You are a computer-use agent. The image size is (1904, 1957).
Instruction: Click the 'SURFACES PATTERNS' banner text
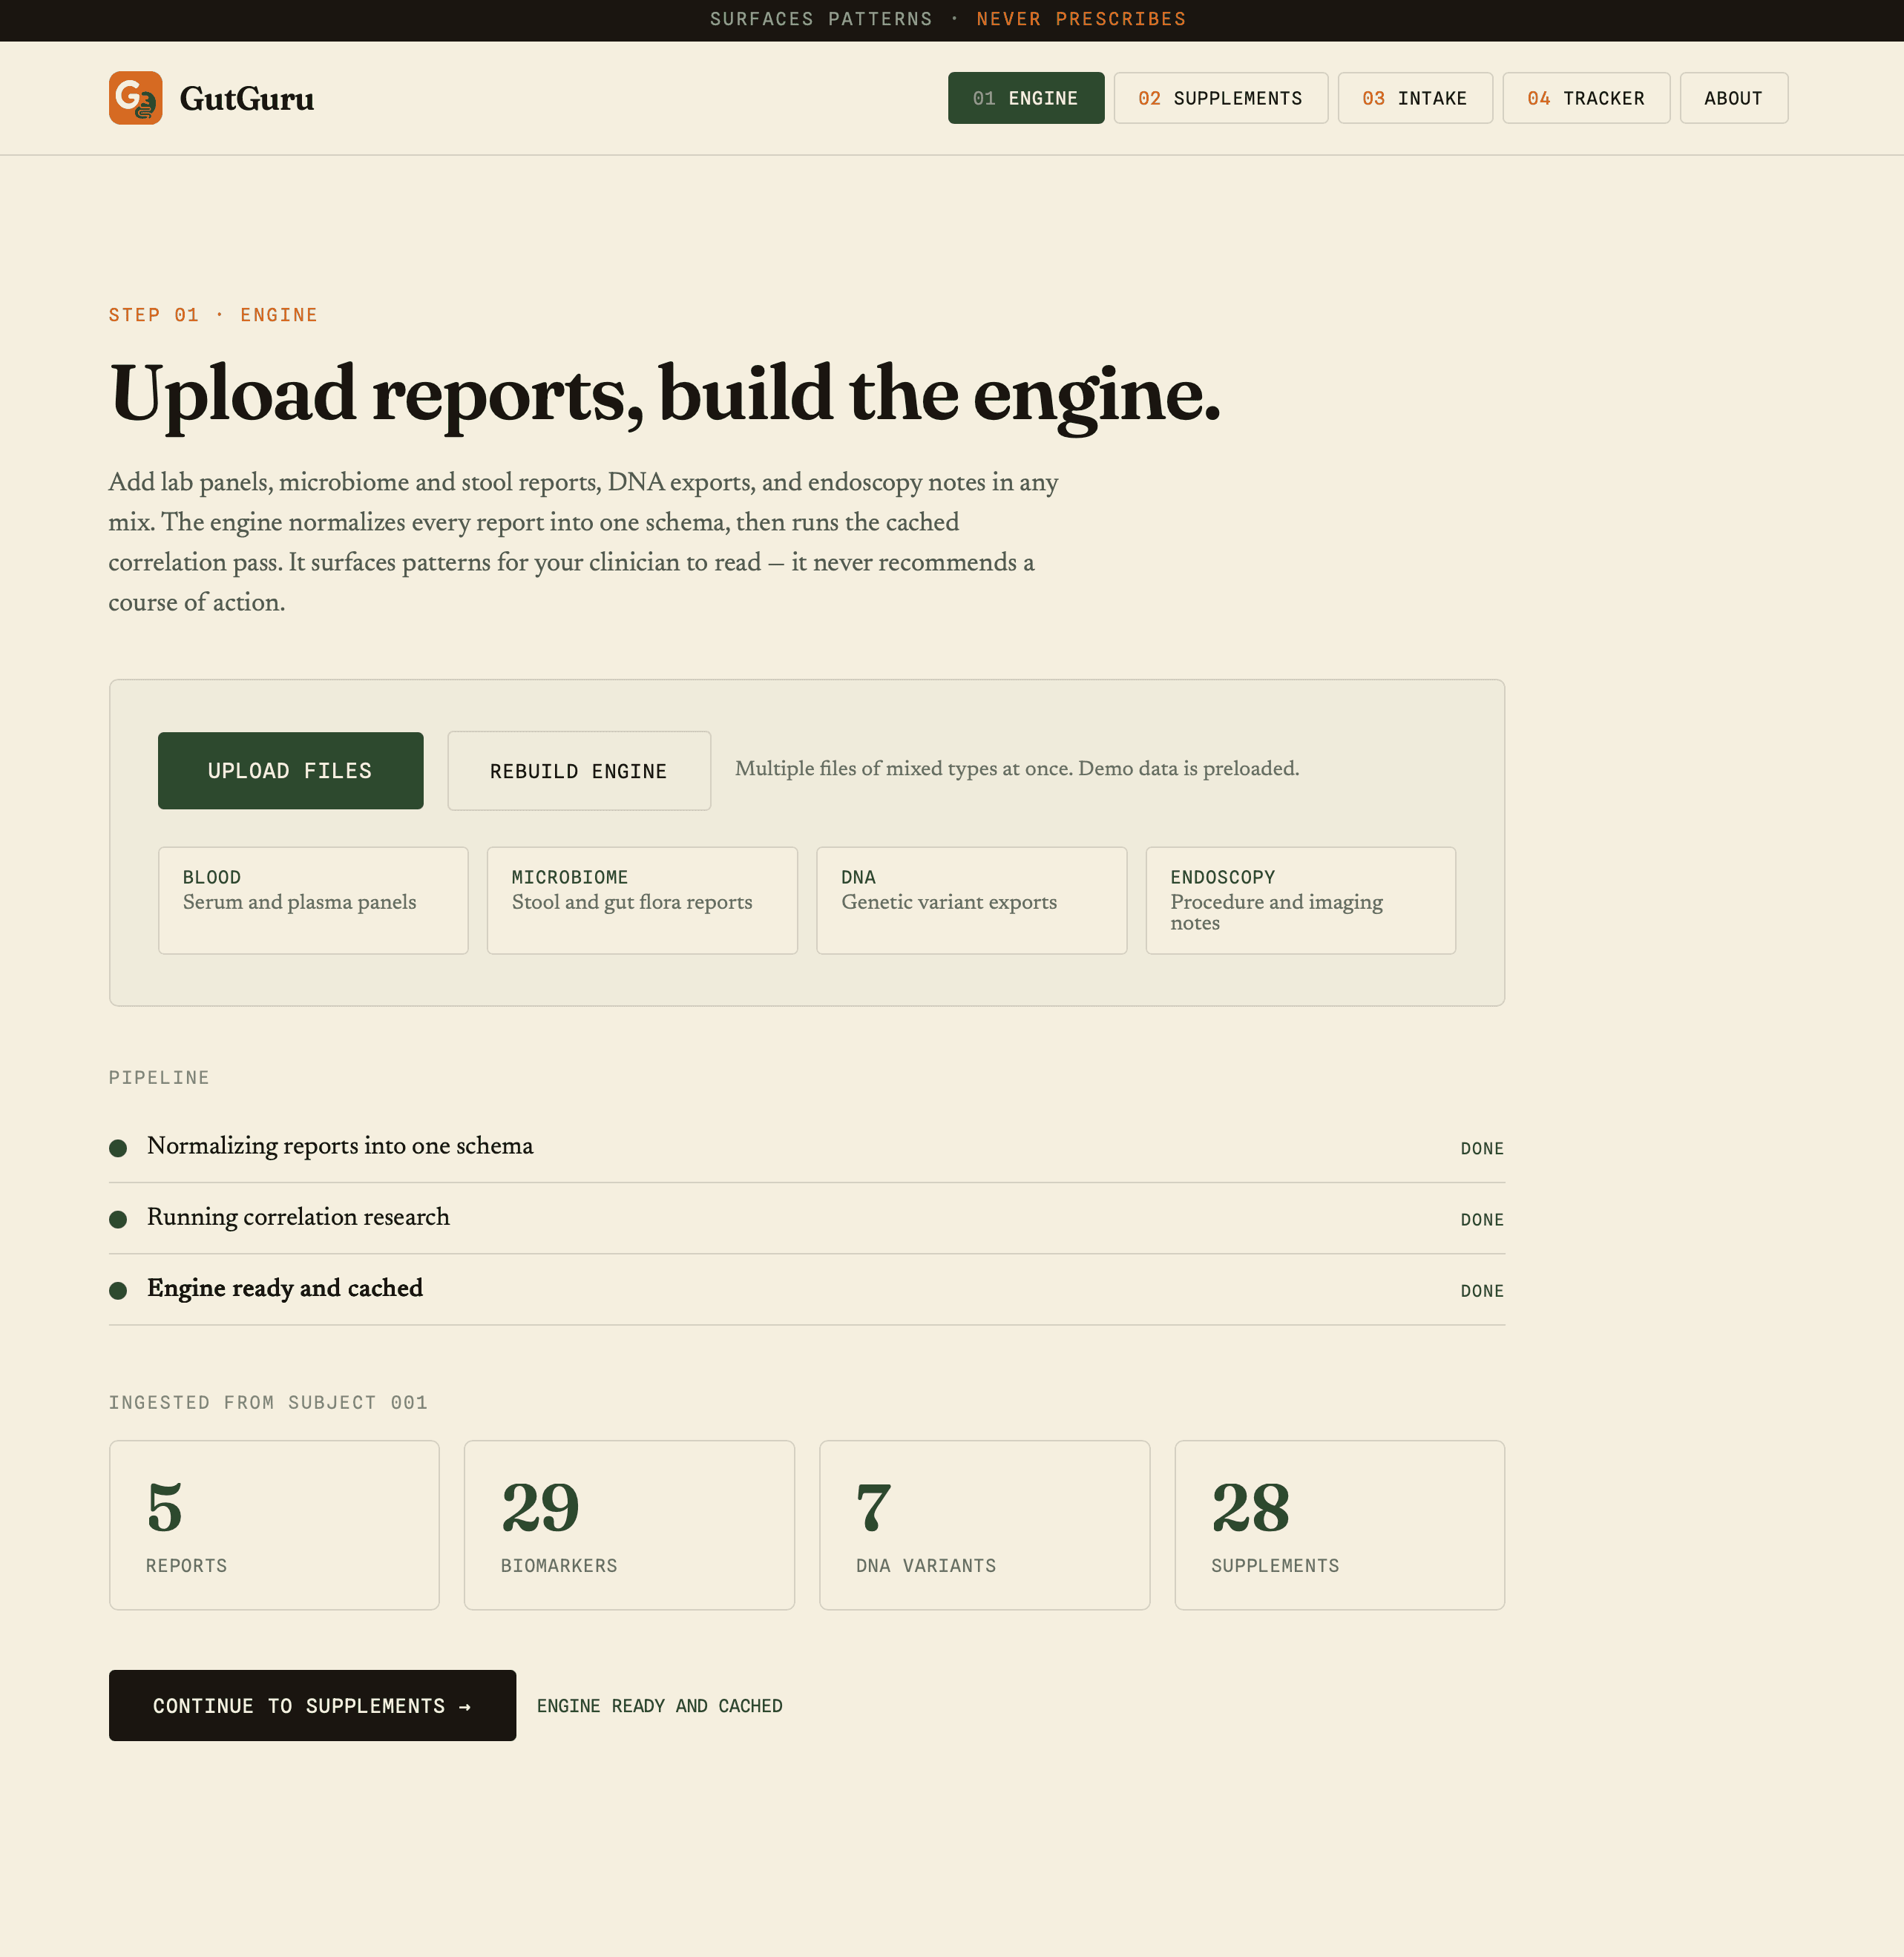coord(821,19)
